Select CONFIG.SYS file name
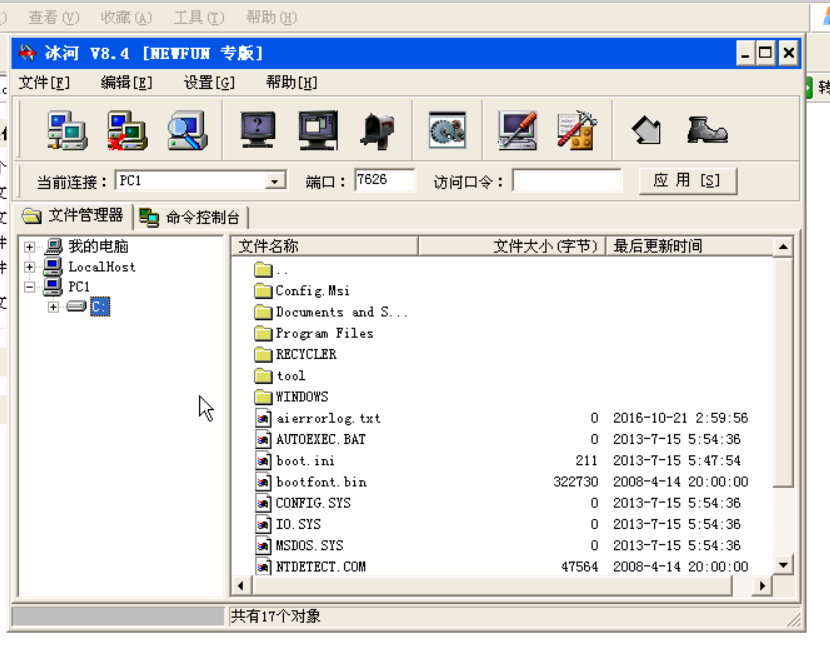The height and width of the screenshot is (668, 830). click(x=313, y=503)
